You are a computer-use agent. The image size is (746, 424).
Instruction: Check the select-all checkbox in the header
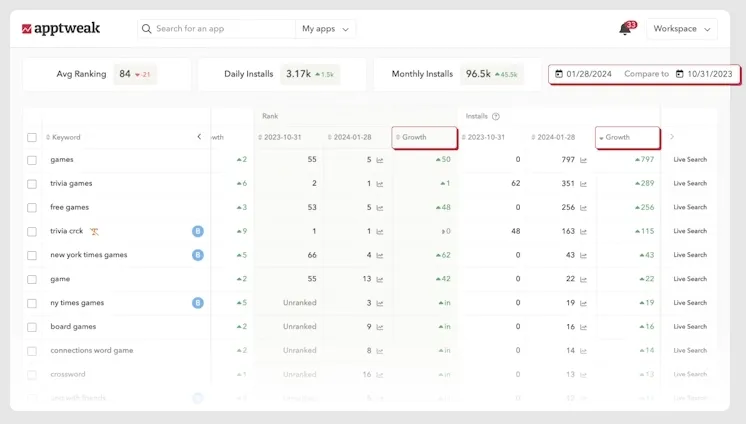[32, 137]
